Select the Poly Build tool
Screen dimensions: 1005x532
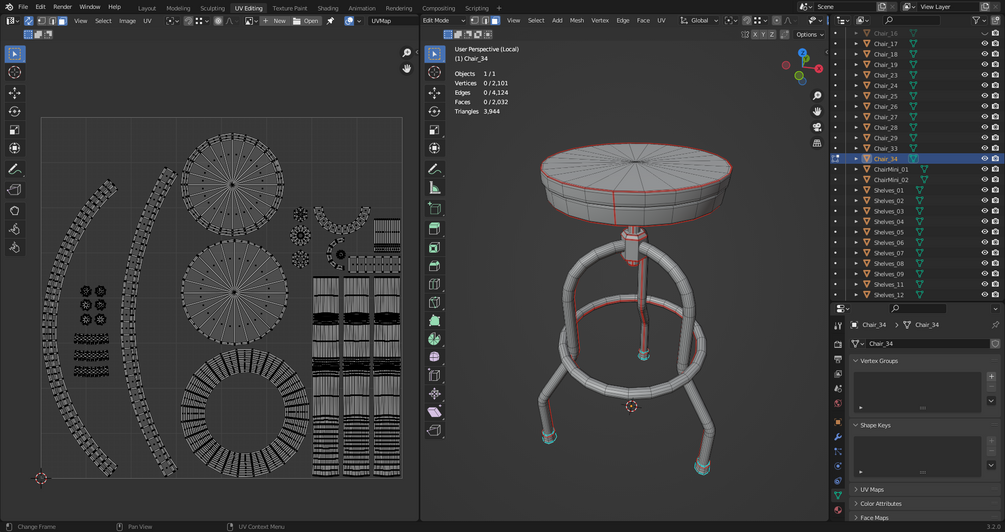[x=435, y=320]
